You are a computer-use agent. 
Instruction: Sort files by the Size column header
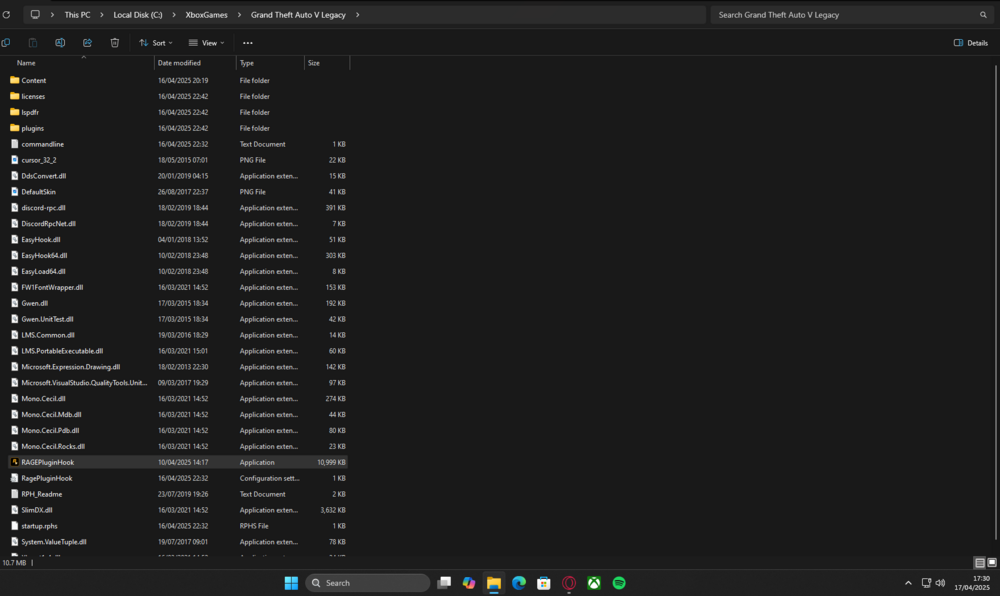click(x=318, y=62)
